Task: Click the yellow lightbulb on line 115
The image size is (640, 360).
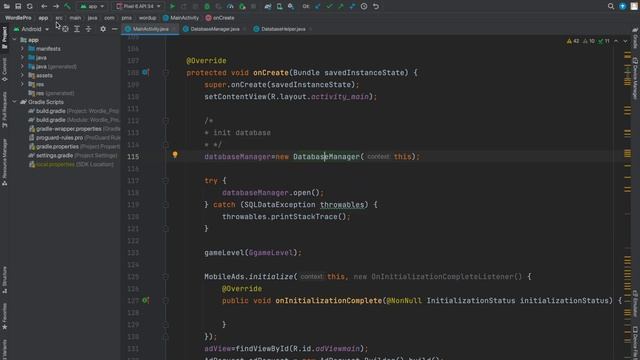Action: click(175, 155)
